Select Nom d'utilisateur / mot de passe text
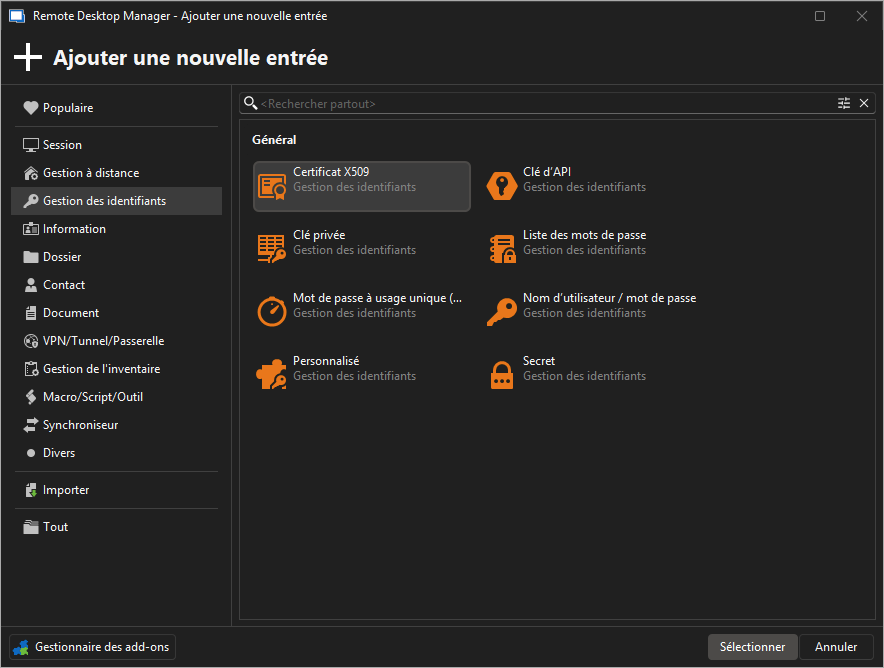The width and height of the screenshot is (884, 668). pyautogui.click(x=609, y=298)
